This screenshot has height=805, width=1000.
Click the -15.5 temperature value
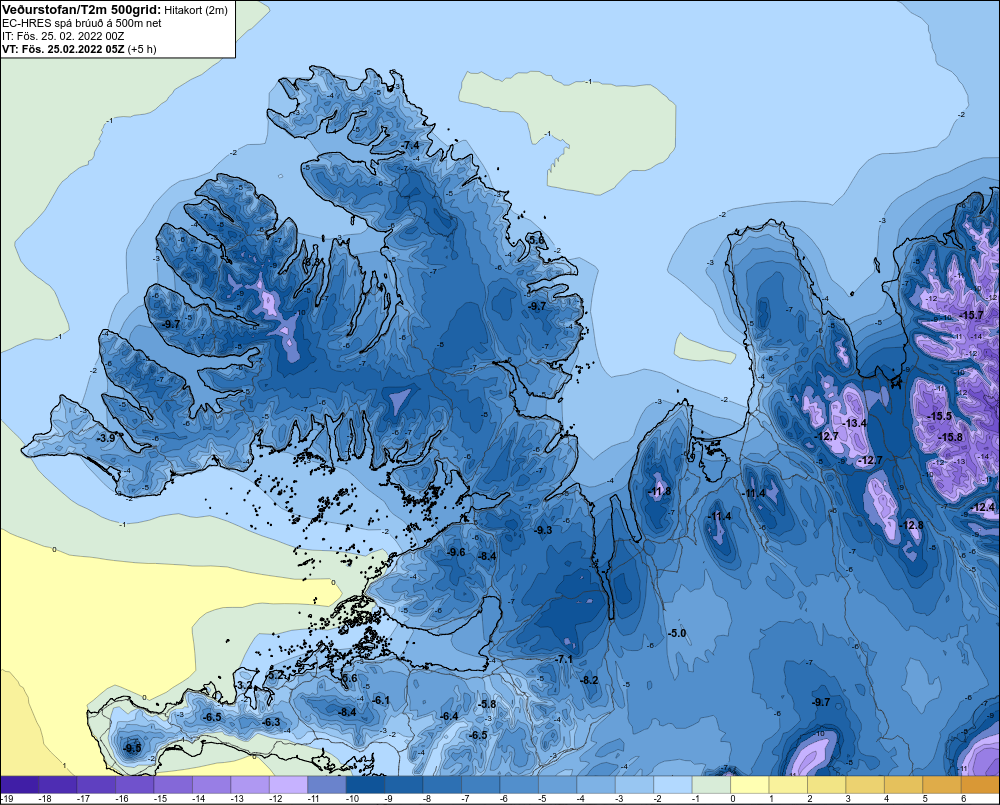coord(939,416)
